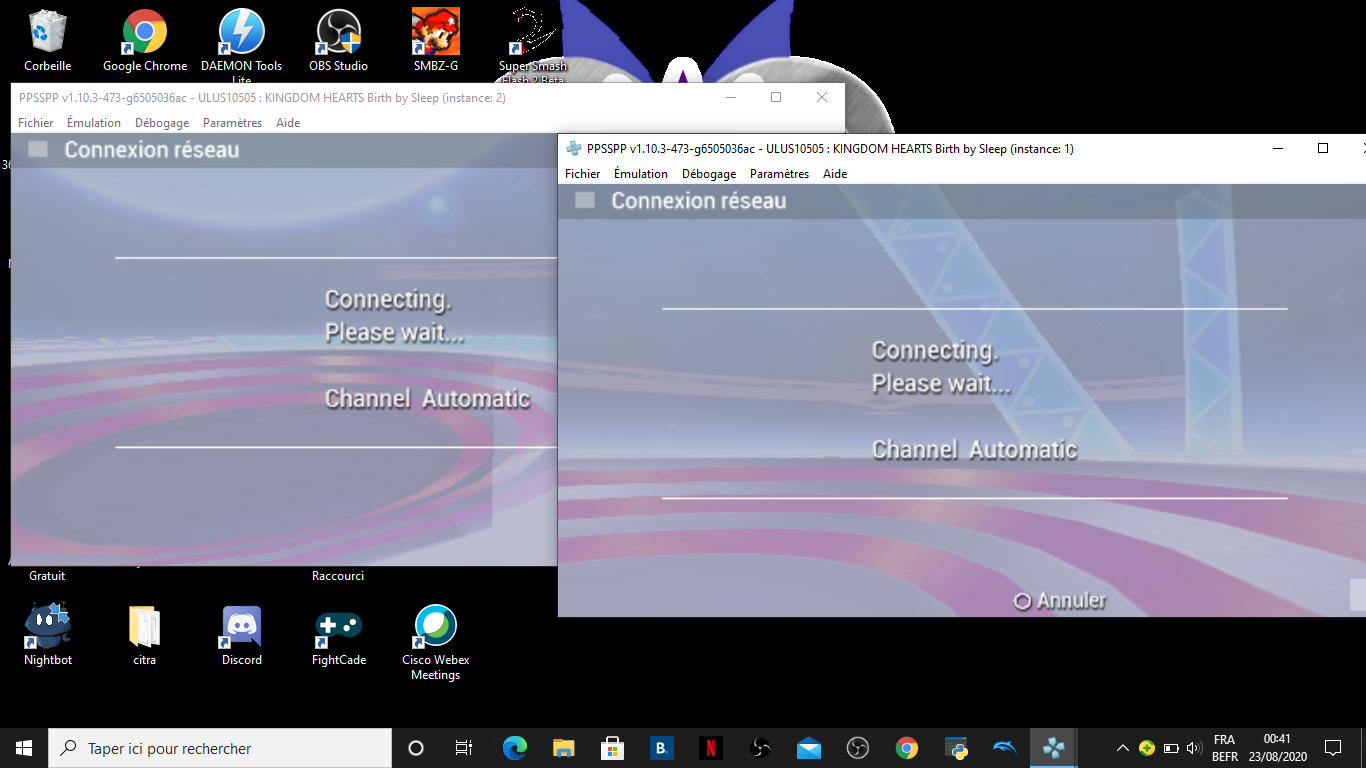
Task: Open Paramètres menu in instance 1 window
Action: click(x=778, y=174)
